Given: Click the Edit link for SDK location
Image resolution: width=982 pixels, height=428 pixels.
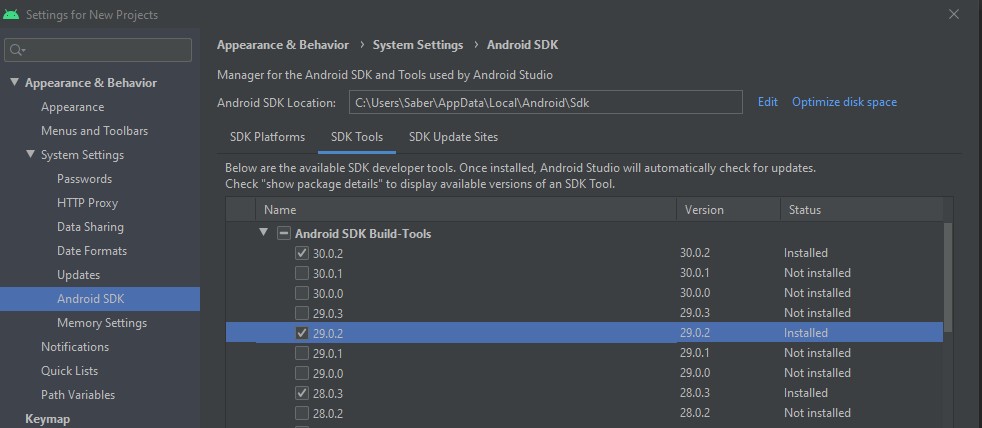Looking at the screenshot, I should point(767,102).
